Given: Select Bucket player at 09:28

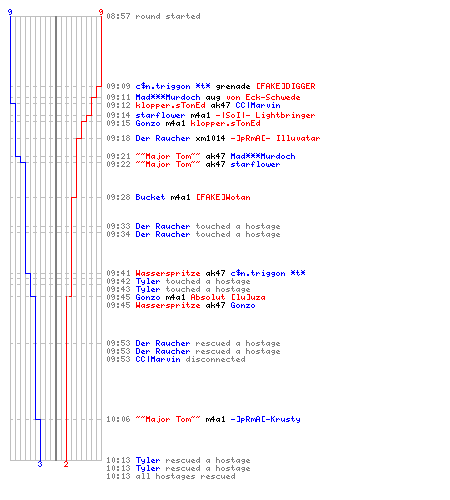Looking at the screenshot, I should [x=150, y=197].
